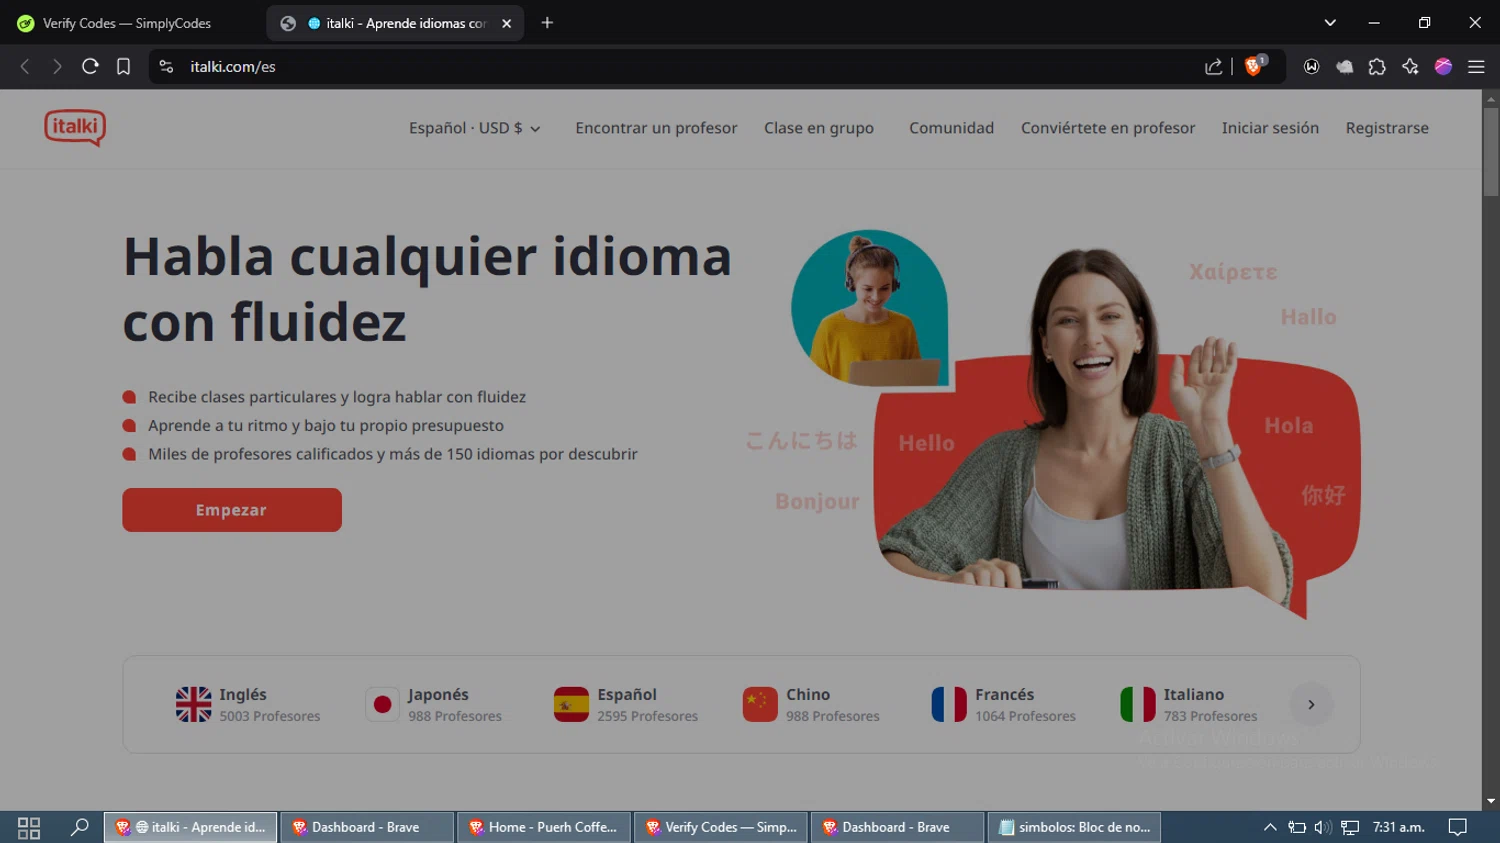
Task: Bookmark this page
Action: pyautogui.click(x=123, y=67)
